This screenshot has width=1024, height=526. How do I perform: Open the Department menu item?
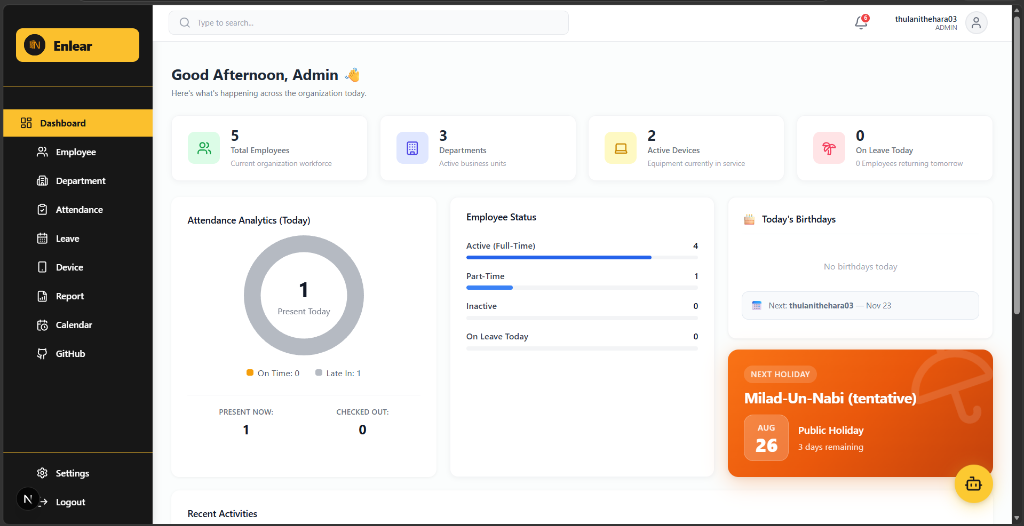[78, 180]
